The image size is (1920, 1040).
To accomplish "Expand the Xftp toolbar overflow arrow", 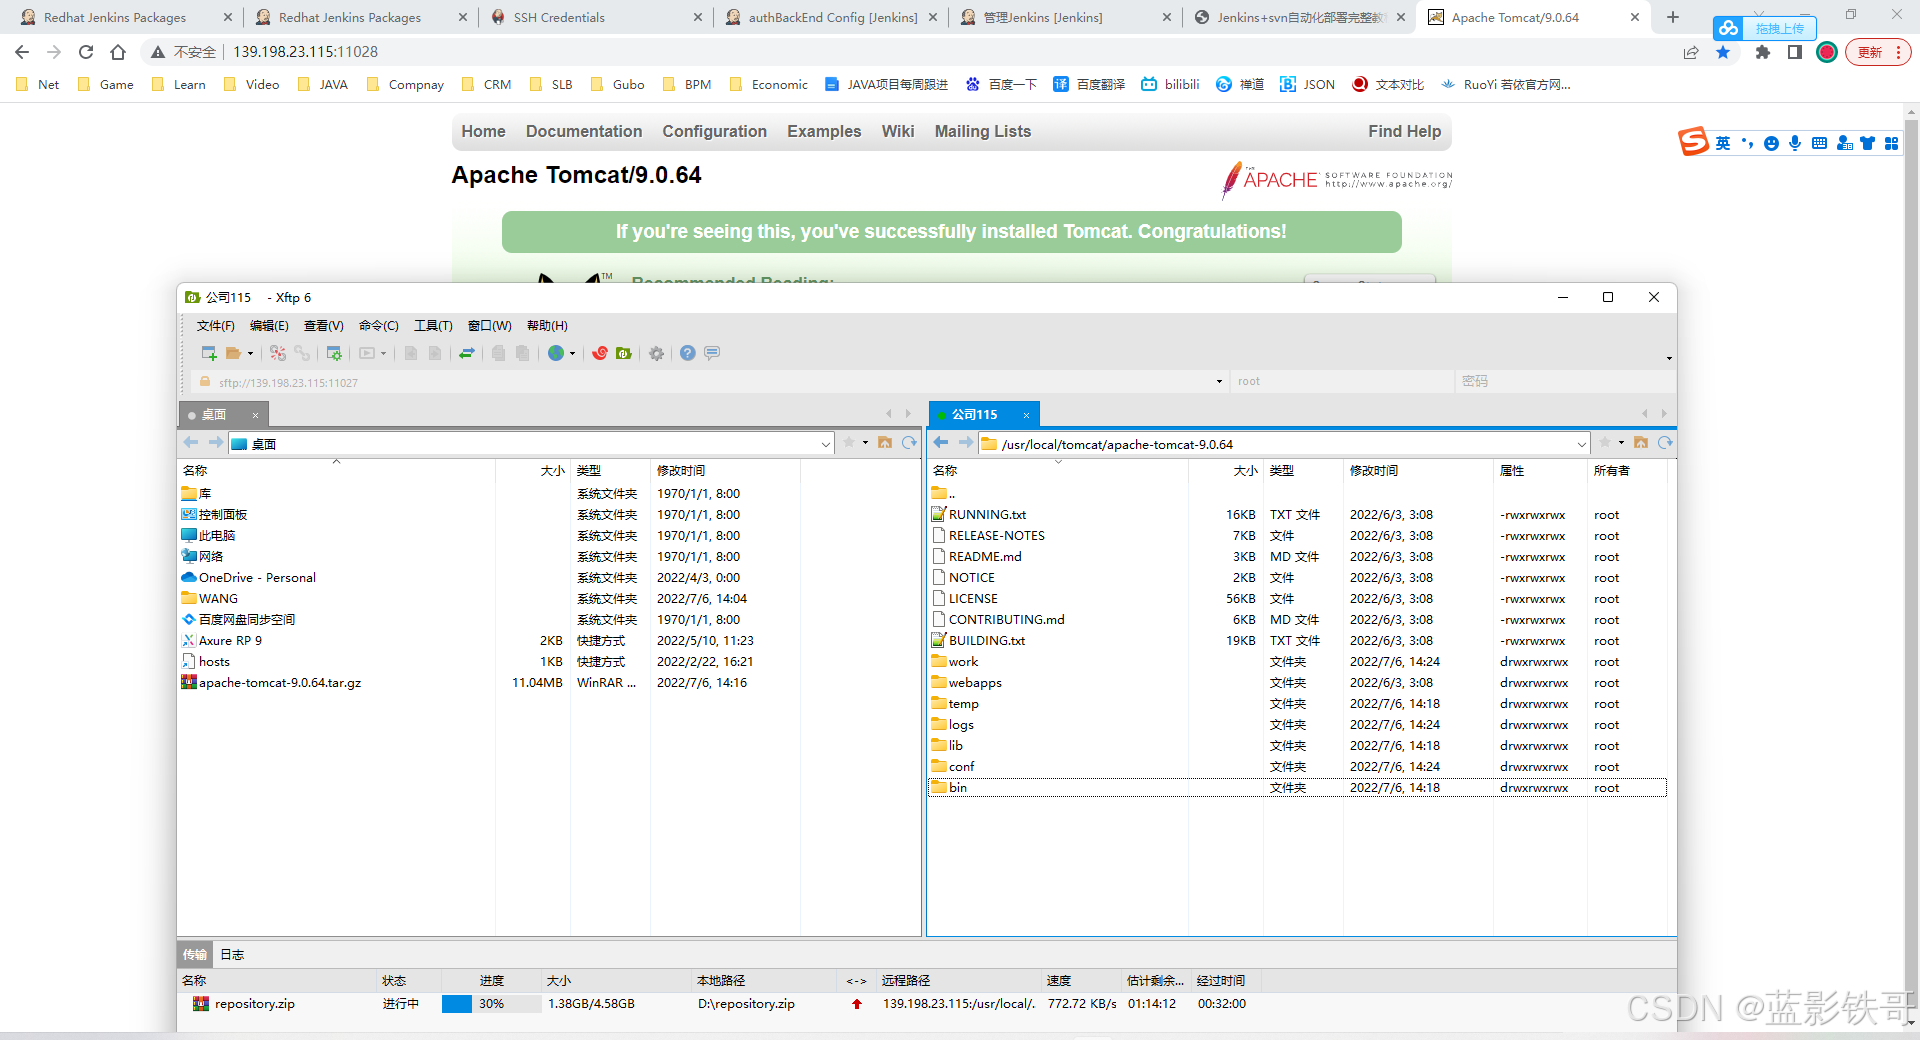I will 1669,358.
